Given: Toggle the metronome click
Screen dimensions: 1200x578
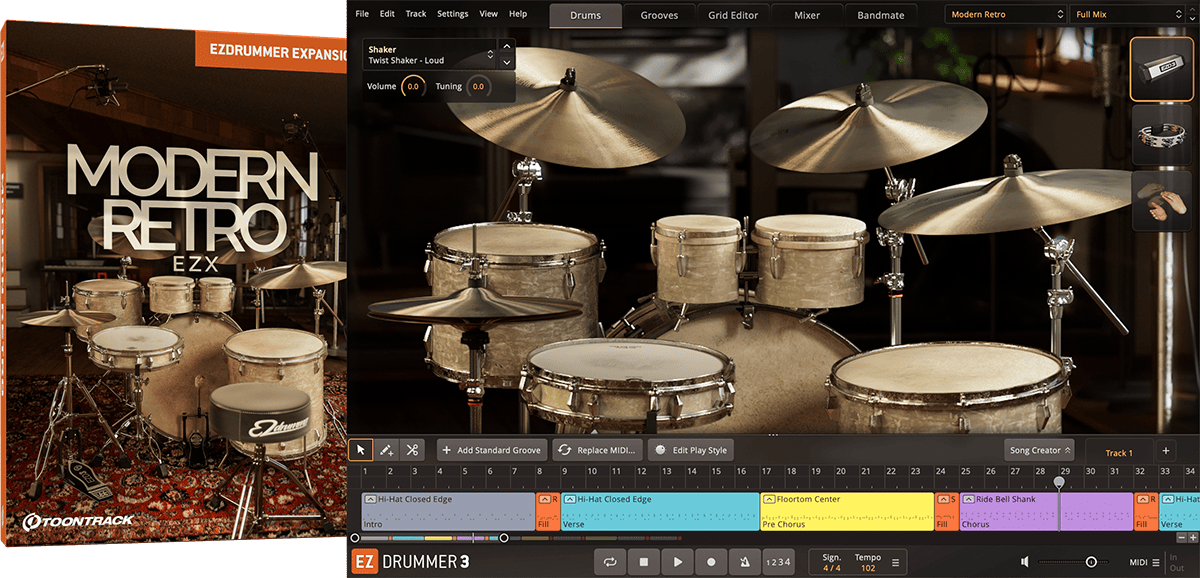Looking at the screenshot, I should pos(744,562).
